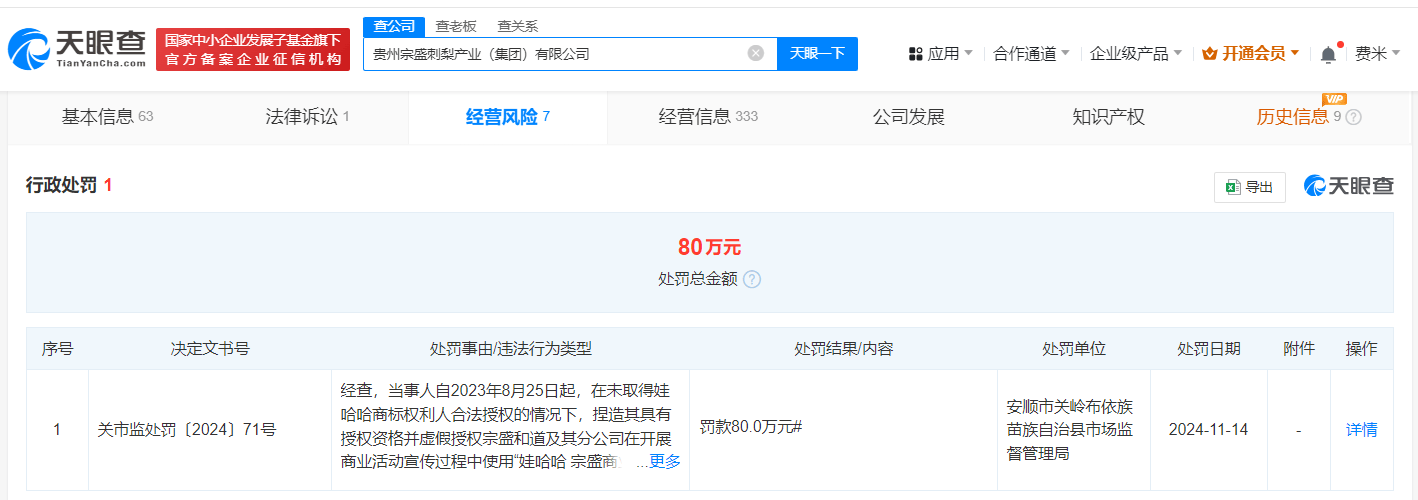Switch to the 经营信息 tab
Image resolution: width=1418 pixels, height=500 pixels.
pos(708,117)
